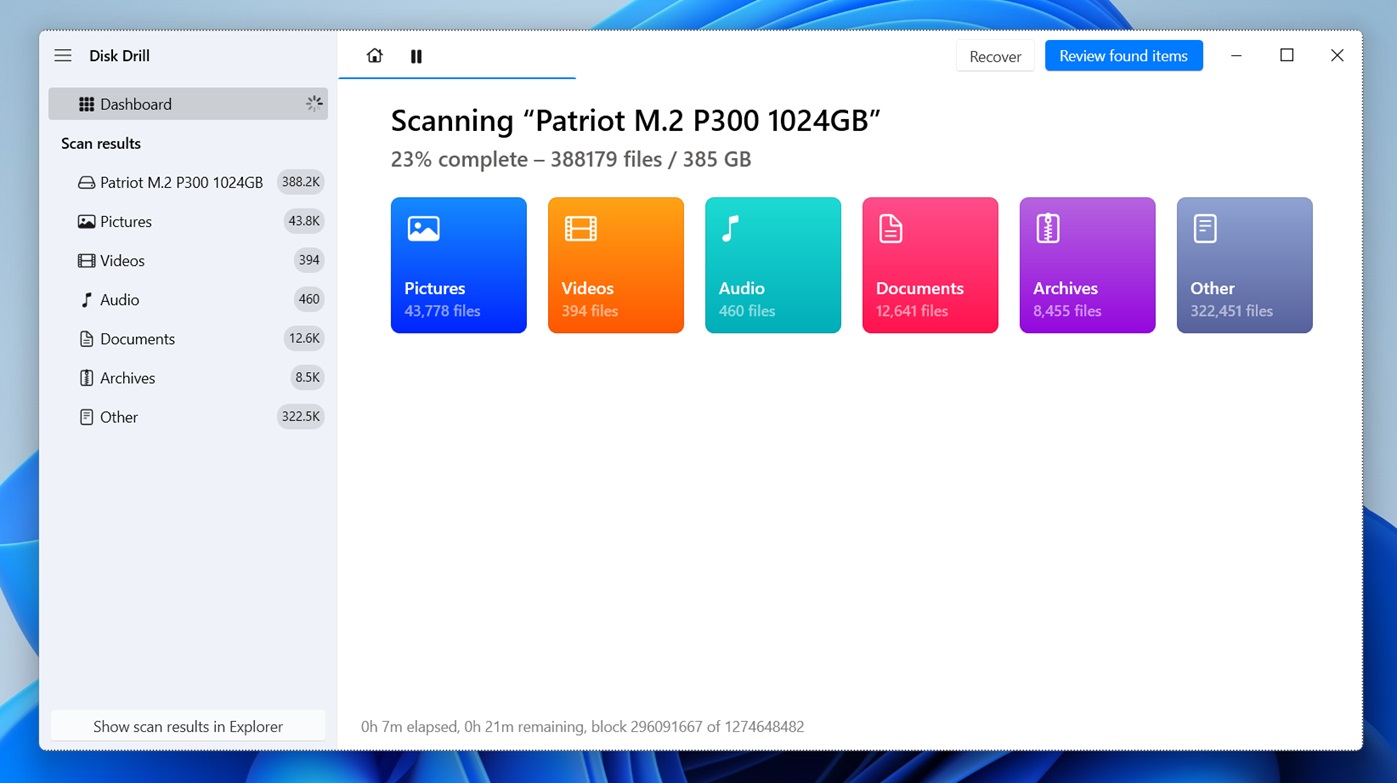Select Videos in the scan results sidebar
Screen dimensions: 1397x783
[188, 260]
